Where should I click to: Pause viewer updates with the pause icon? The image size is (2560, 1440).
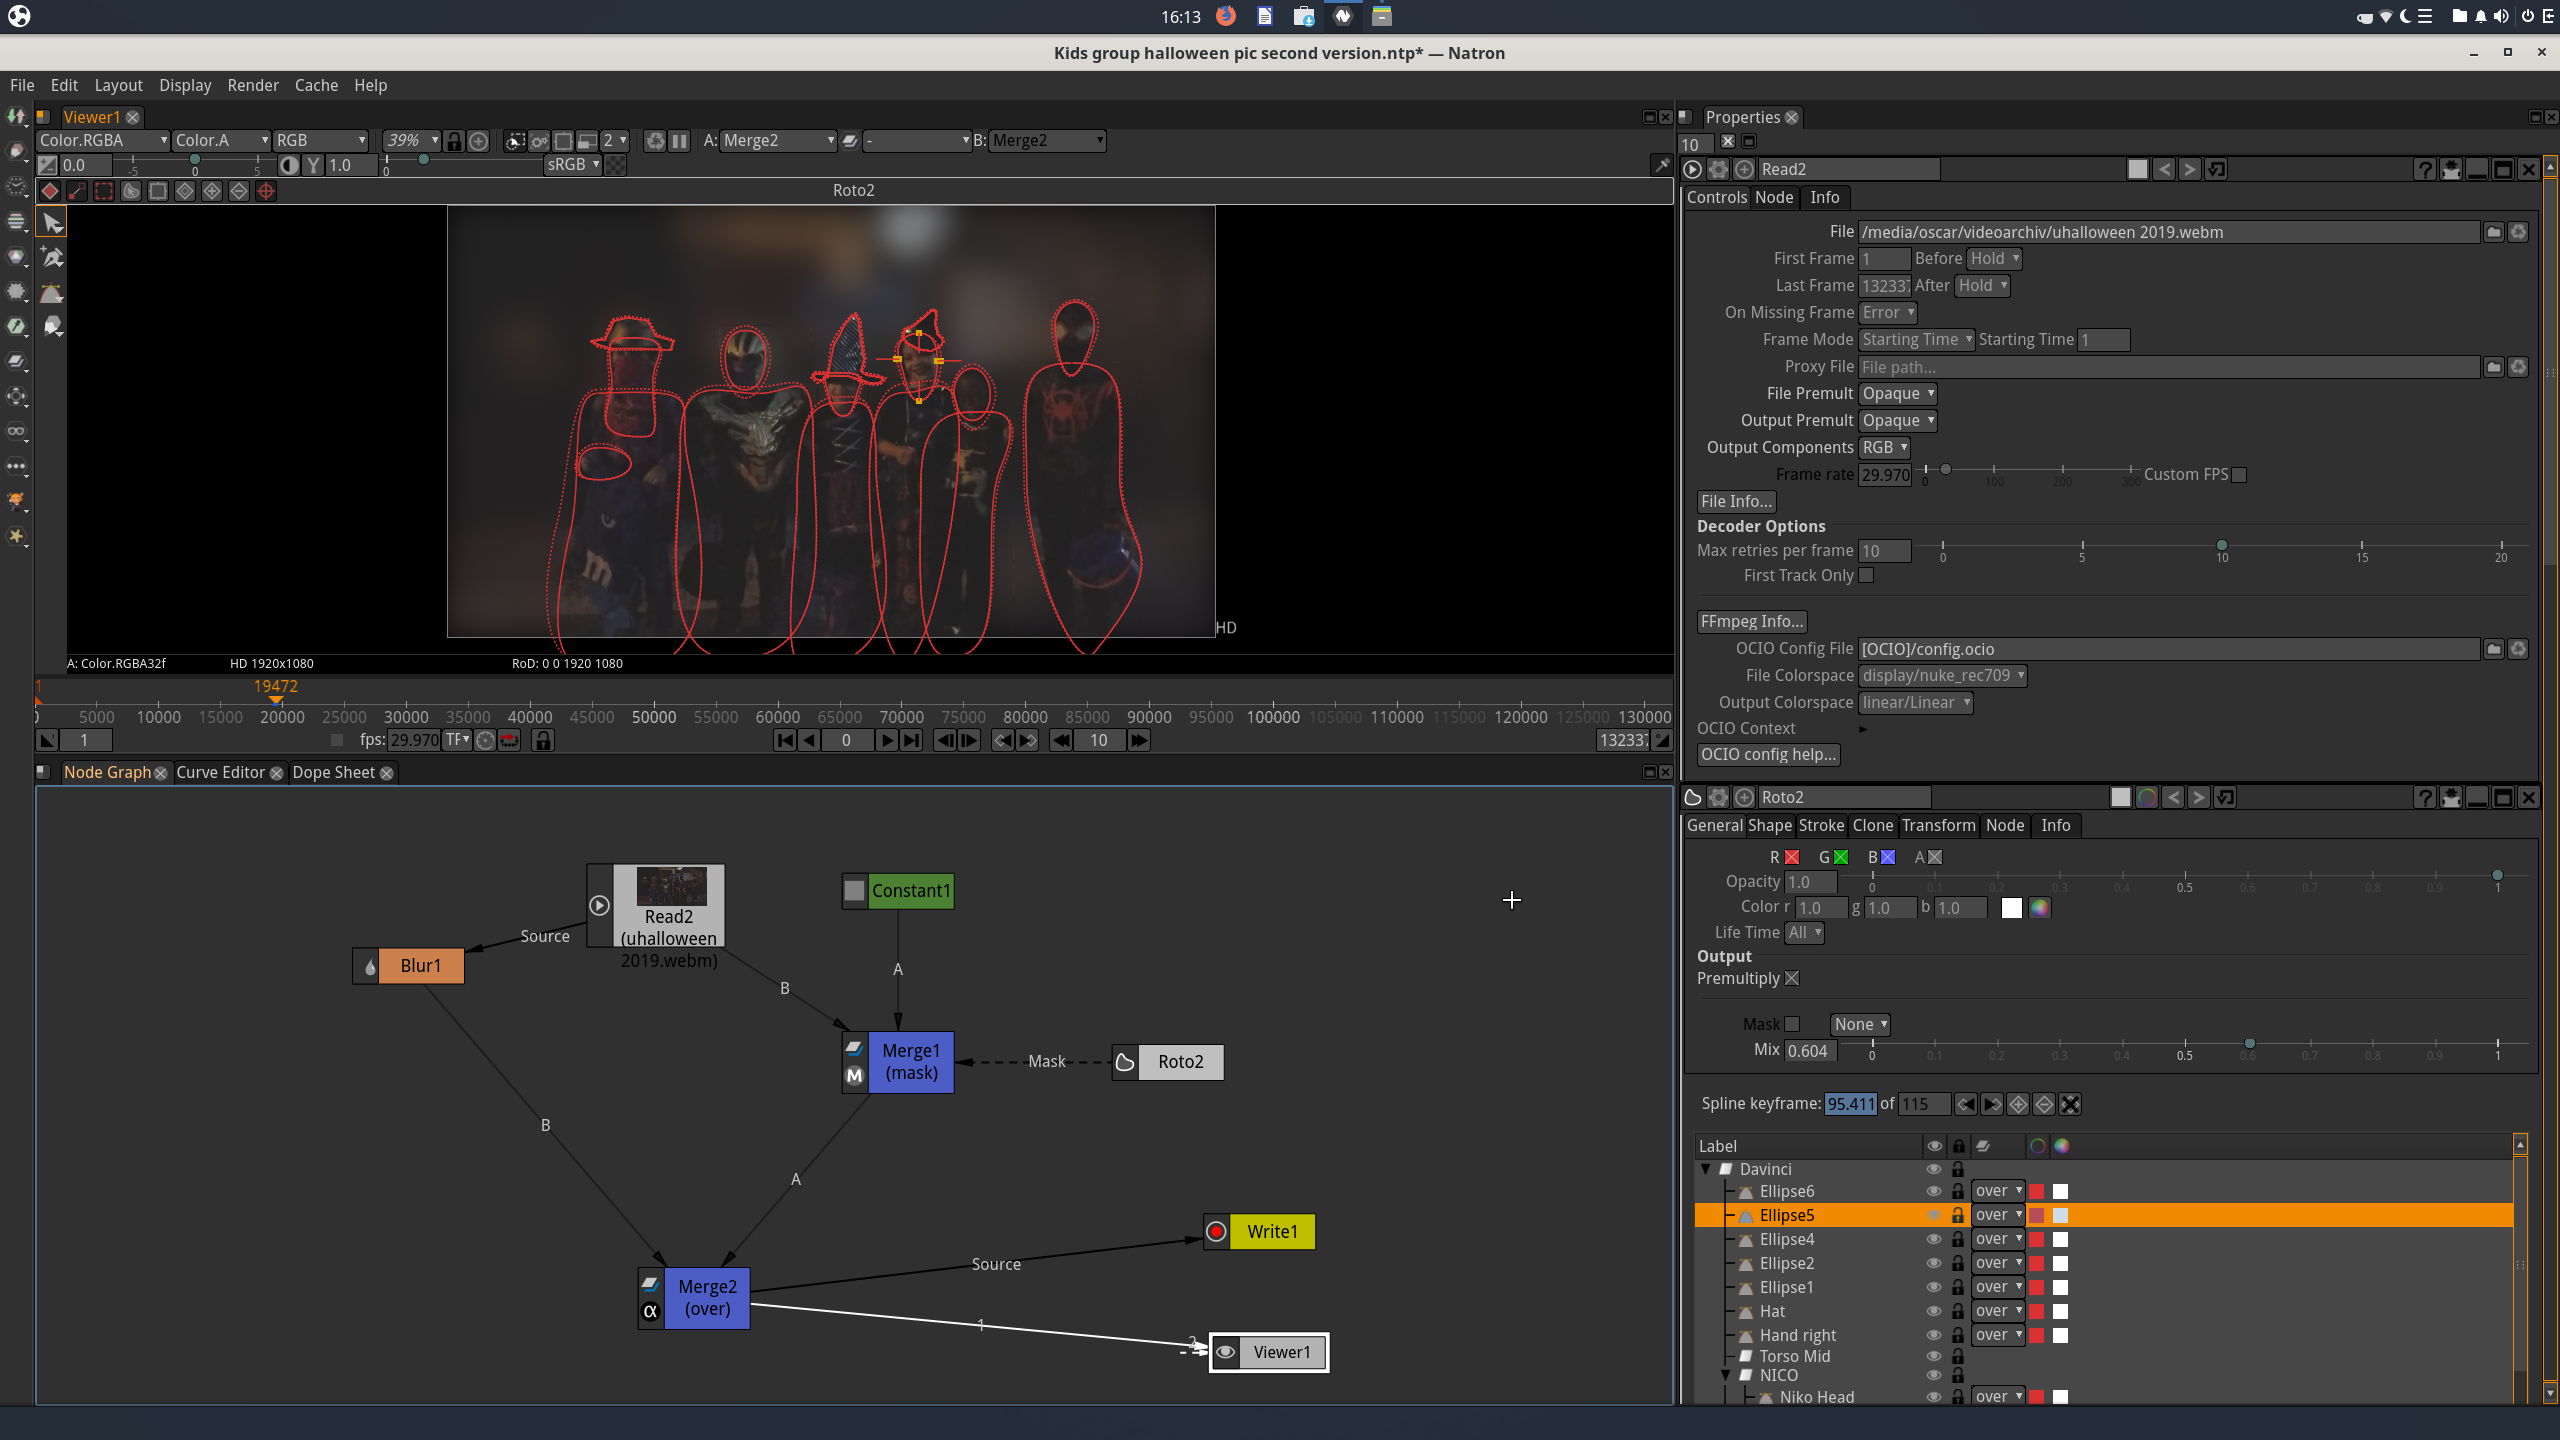[680, 141]
